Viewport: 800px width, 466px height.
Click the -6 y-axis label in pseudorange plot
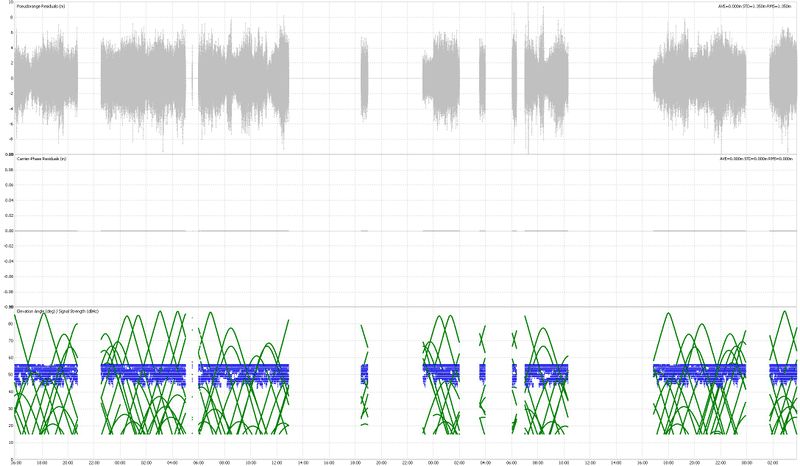coord(10,124)
